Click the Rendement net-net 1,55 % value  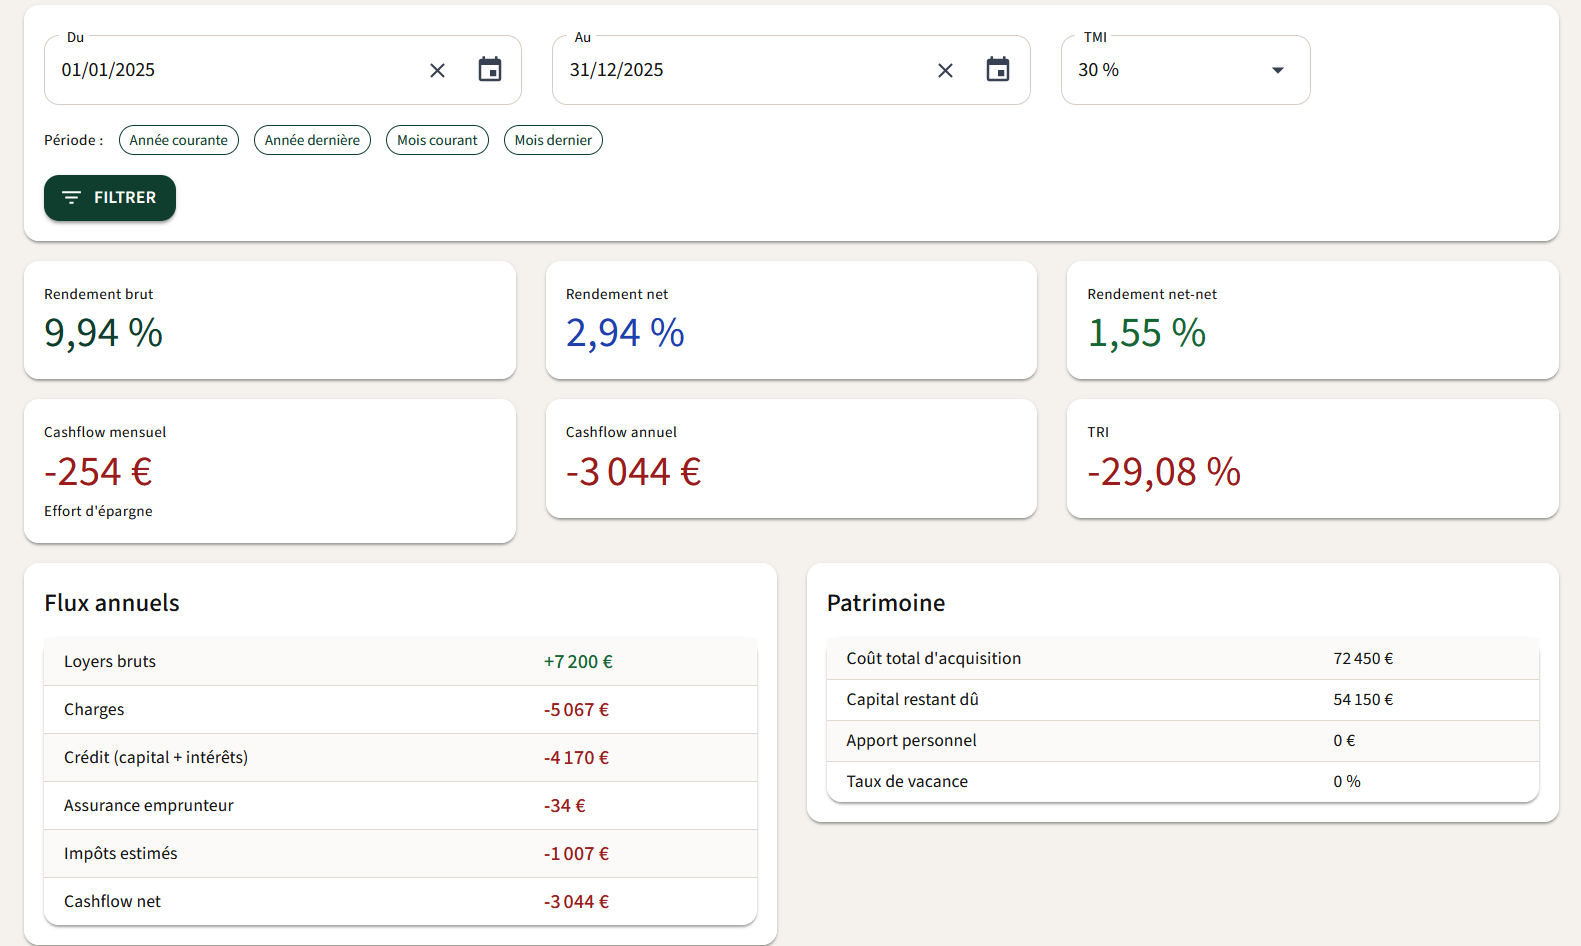[x=1147, y=333]
